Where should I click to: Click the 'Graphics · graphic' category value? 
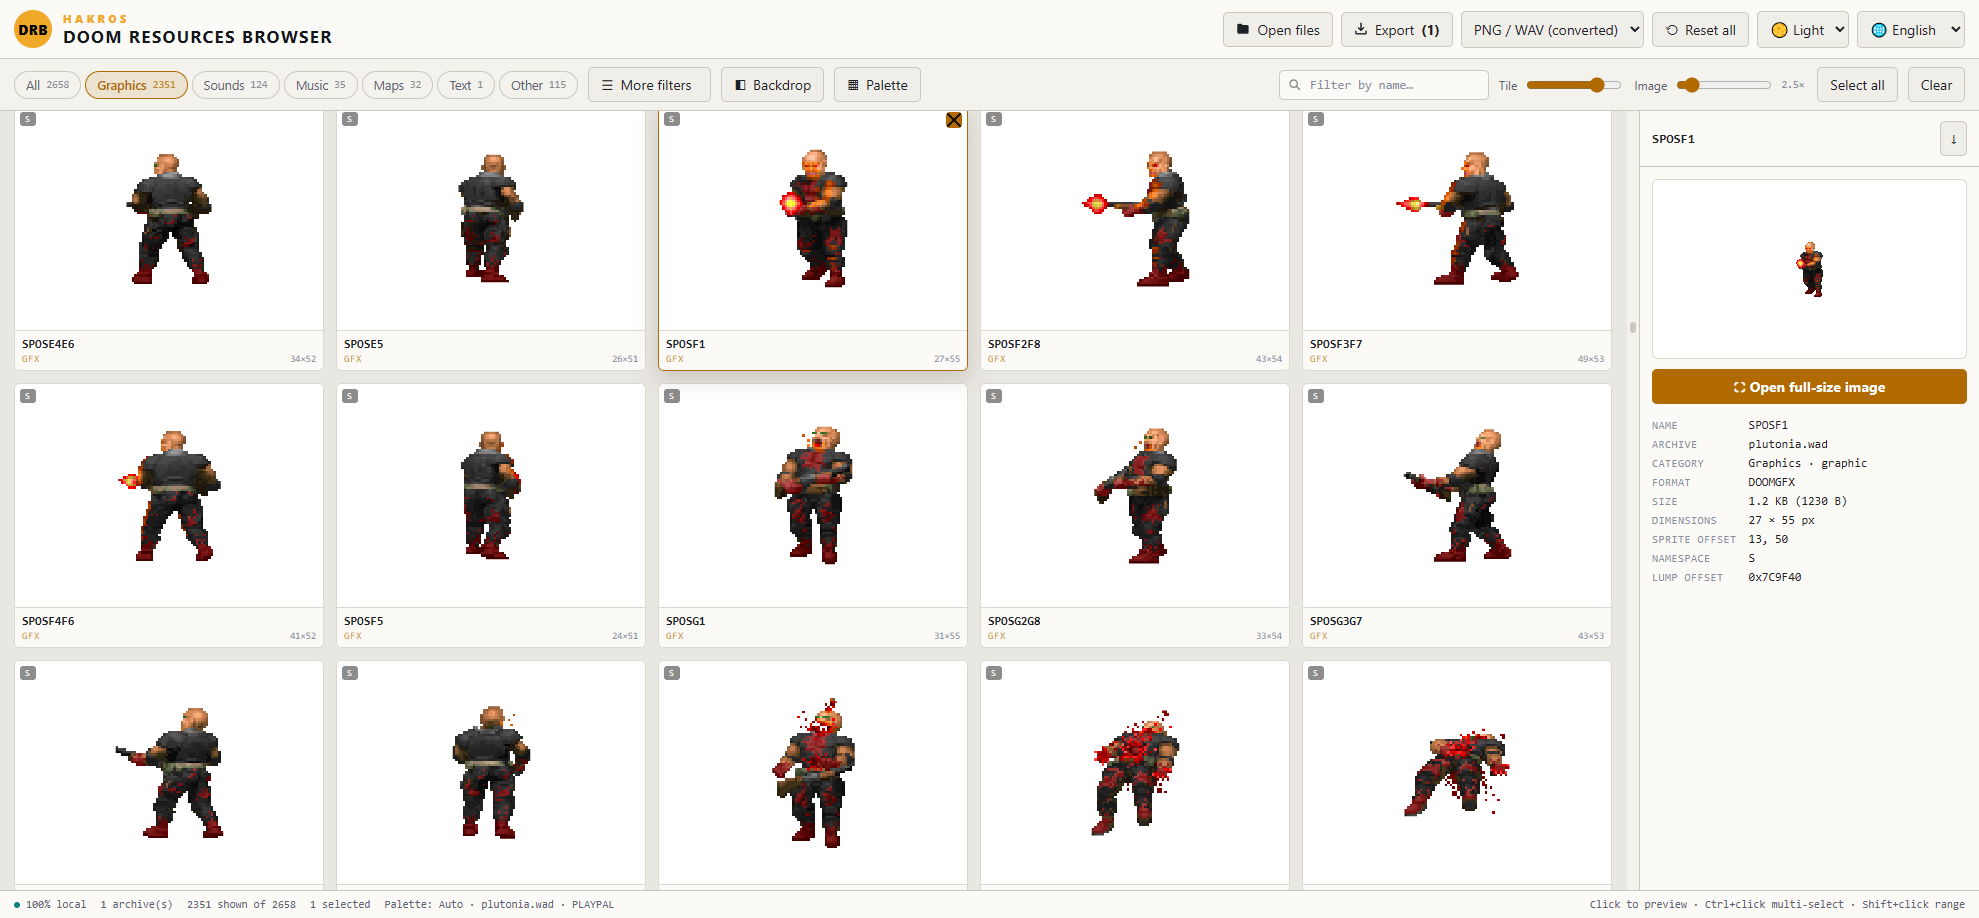pyautogui.click(x=1807, y=463)
